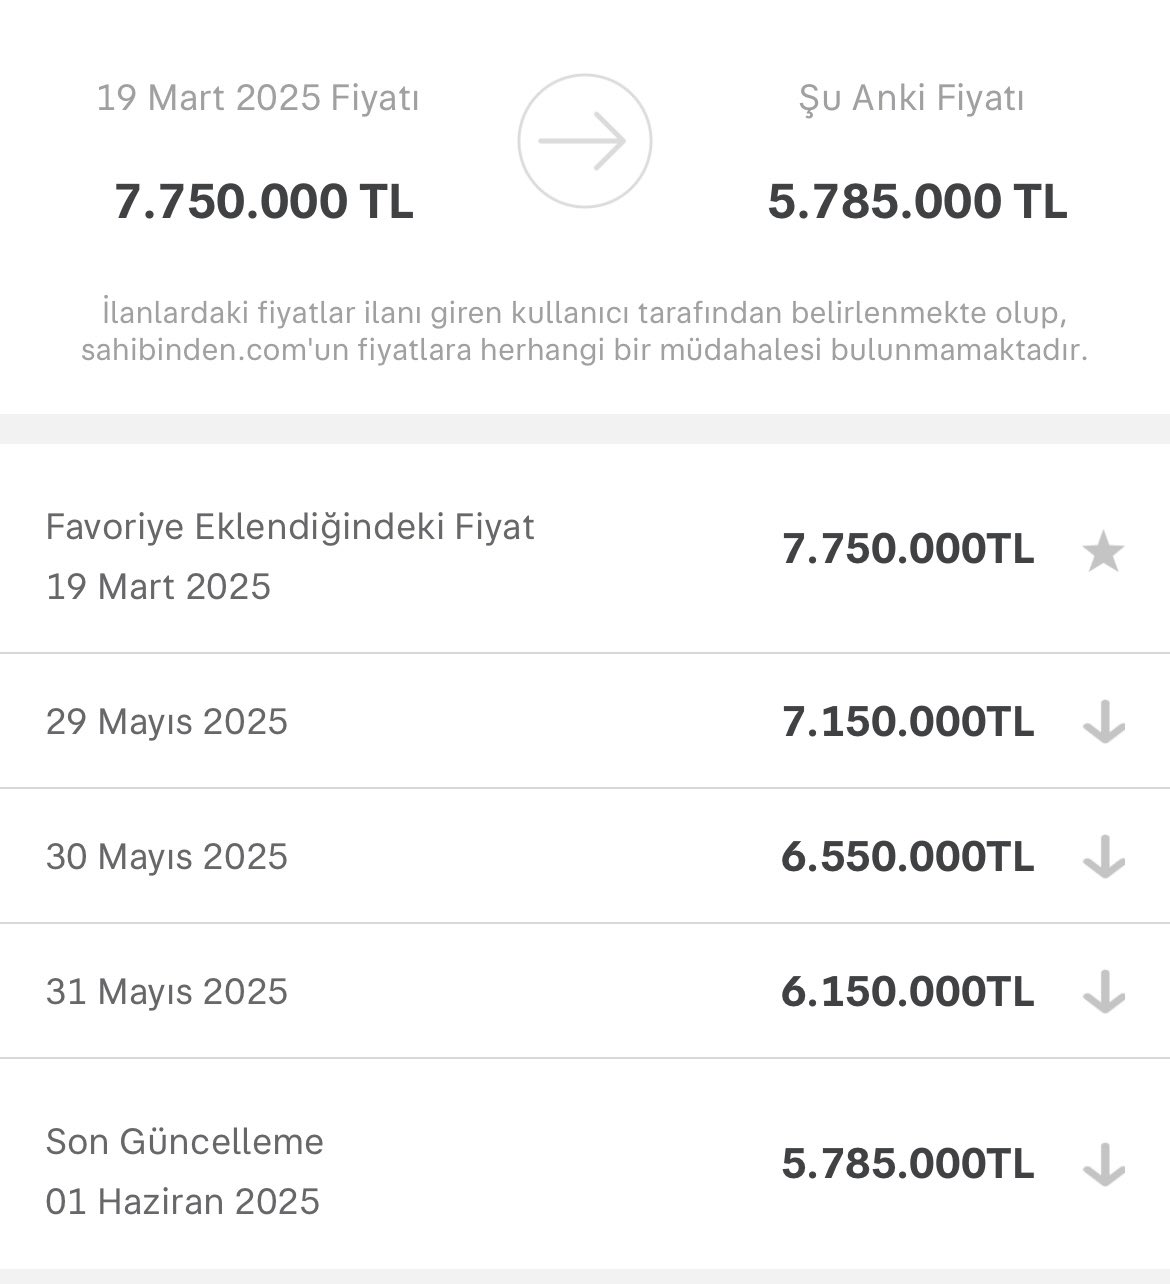
Task: Click the down arrow beside 7.150.000TL
Action: [1103, 721]
